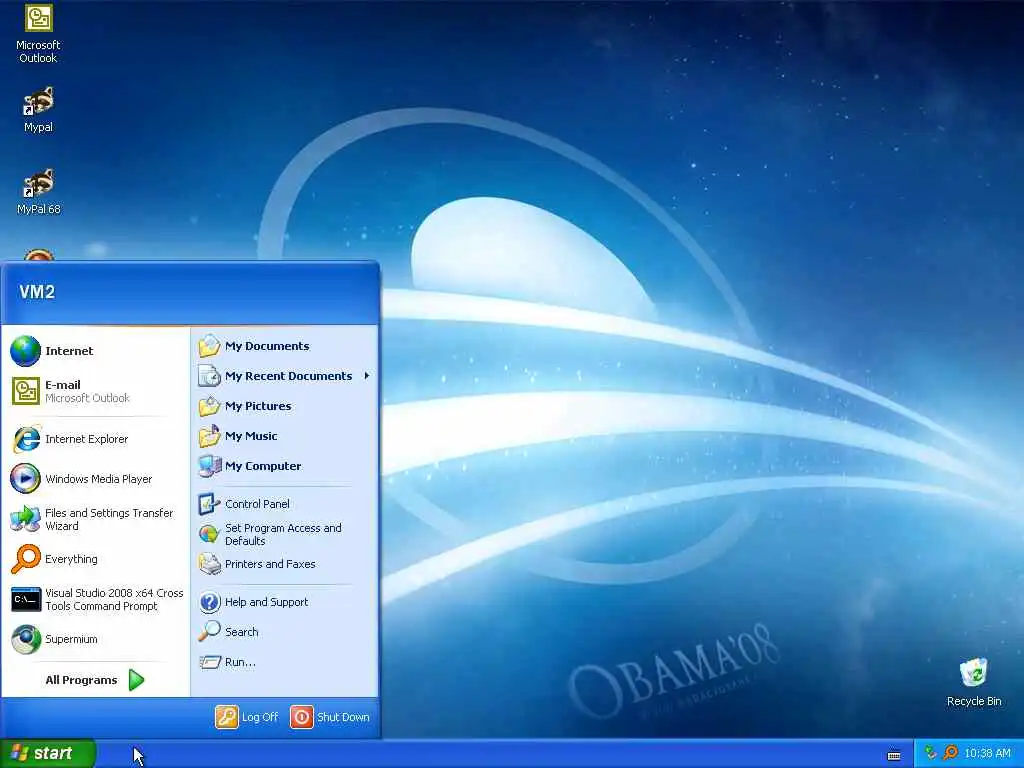Click the Log Off button

pos(247,717)
